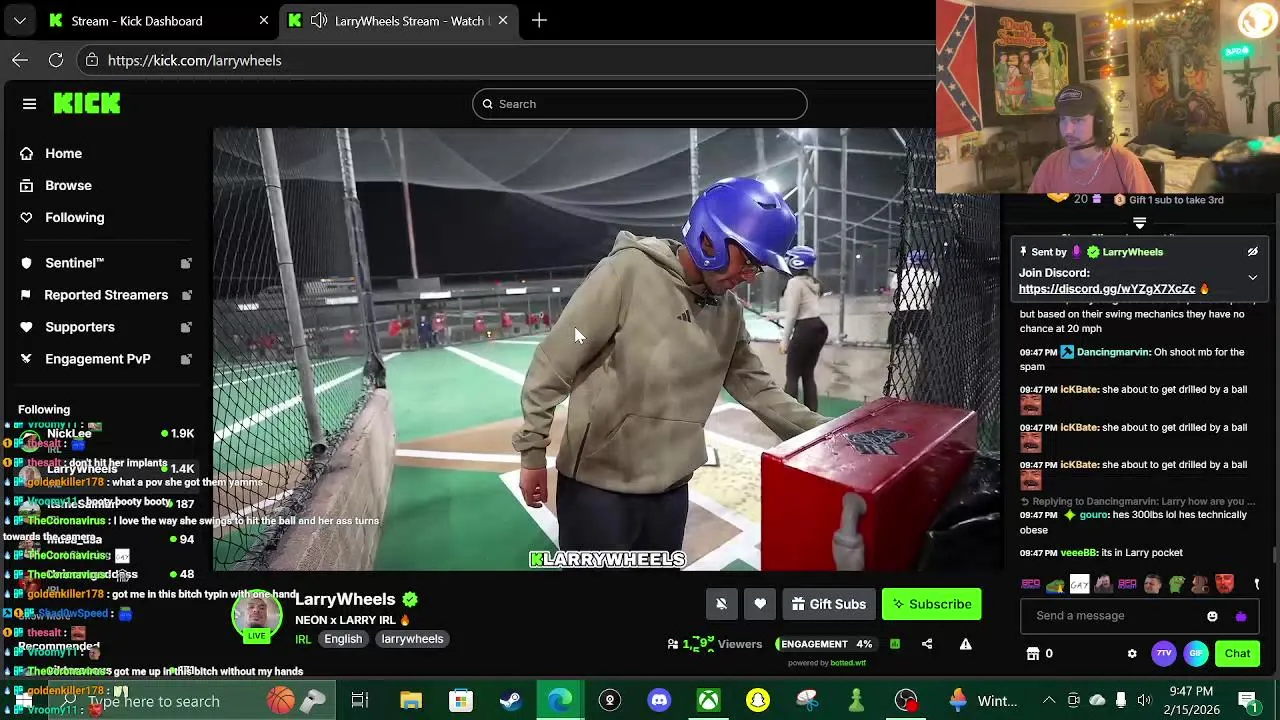
Task: Click the Gift Subs button
Action: [x=828, y=604]
